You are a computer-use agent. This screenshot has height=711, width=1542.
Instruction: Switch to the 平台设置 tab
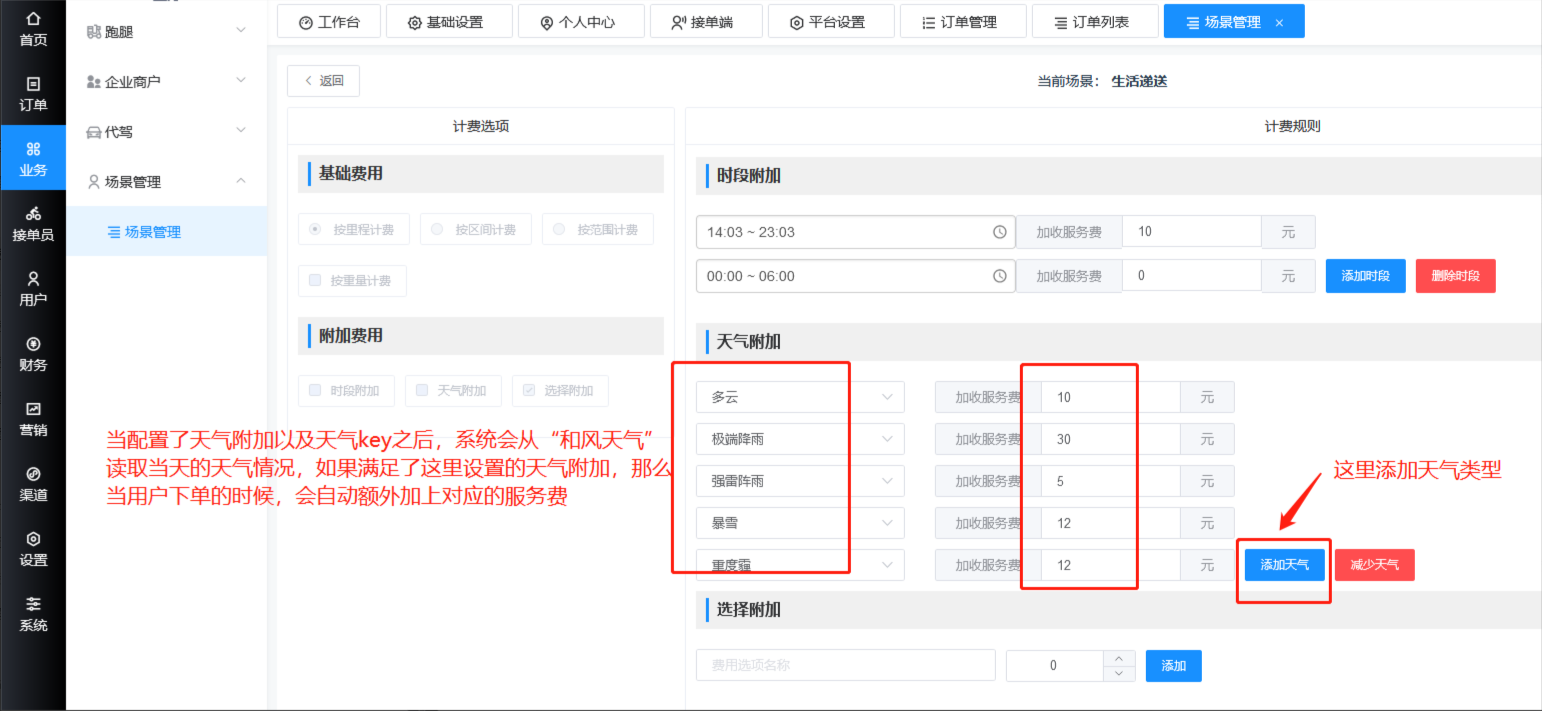tap(830, 22)
